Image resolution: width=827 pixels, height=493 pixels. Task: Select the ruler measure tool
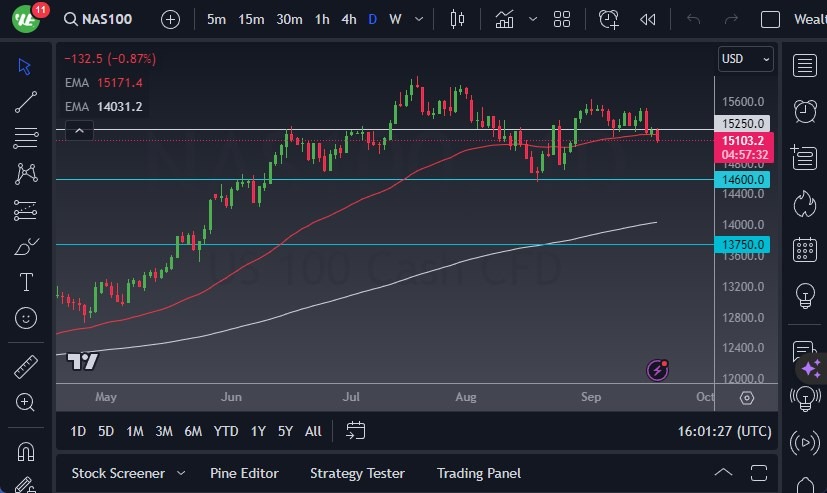[26, 367]
